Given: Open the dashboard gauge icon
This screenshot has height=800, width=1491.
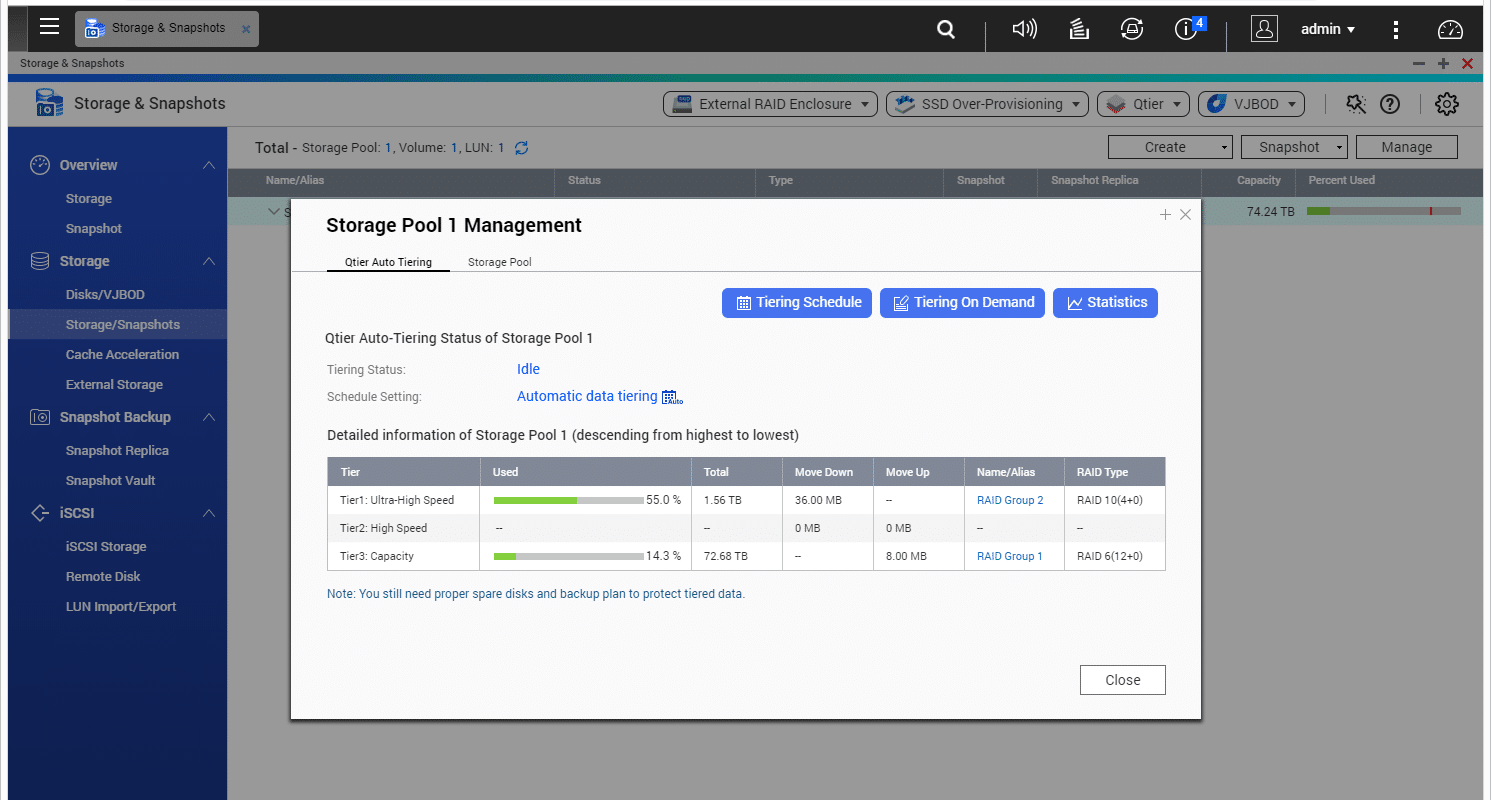Looking at the screenshot, I should [x=1450, y=29].
